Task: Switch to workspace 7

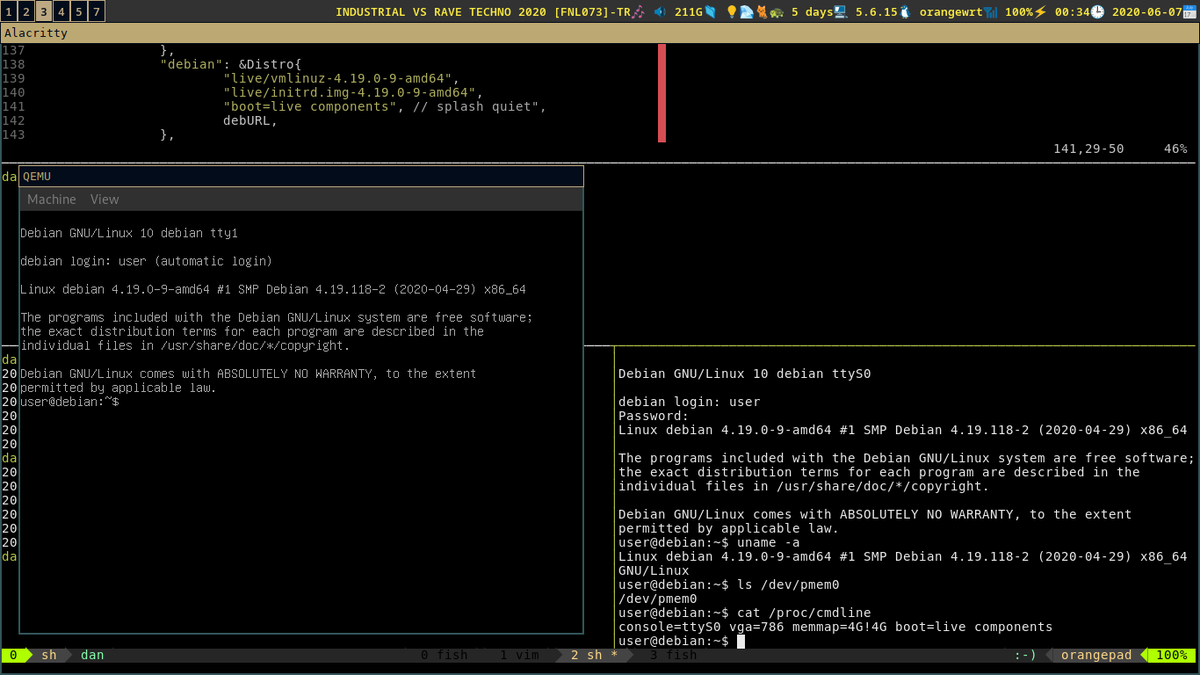Action: 96,12
